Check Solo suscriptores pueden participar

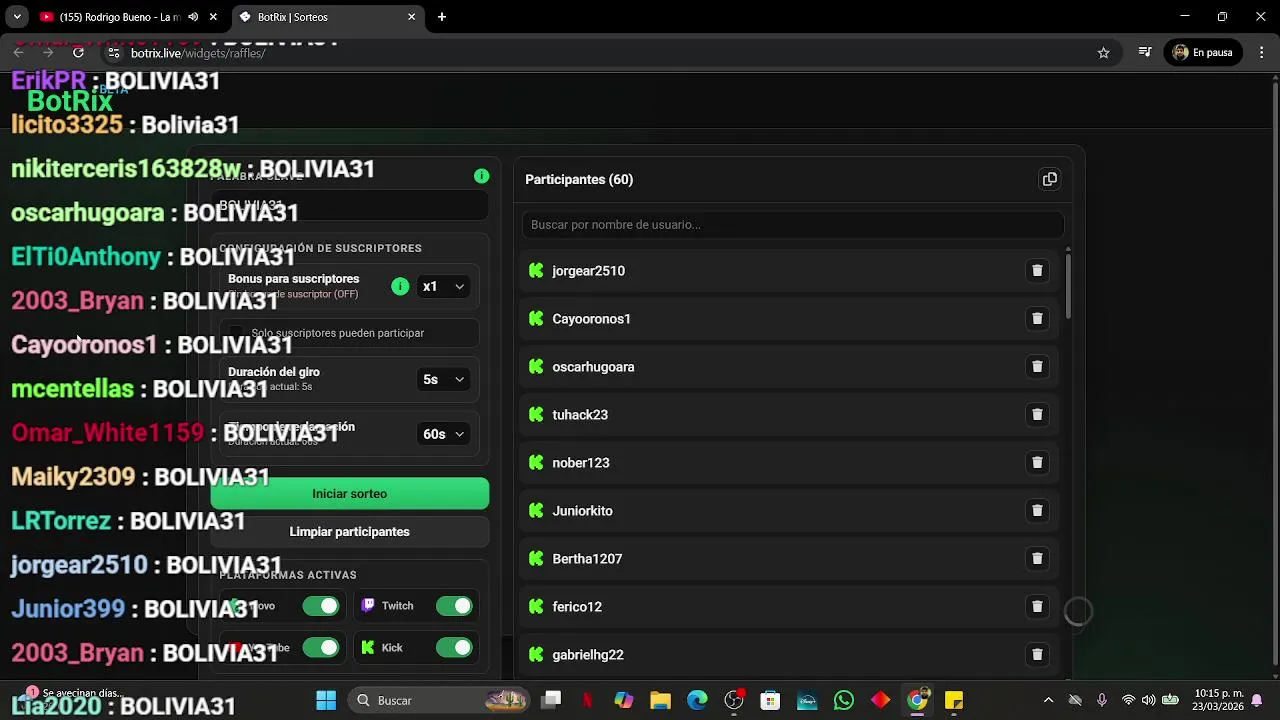pos(236,333)
